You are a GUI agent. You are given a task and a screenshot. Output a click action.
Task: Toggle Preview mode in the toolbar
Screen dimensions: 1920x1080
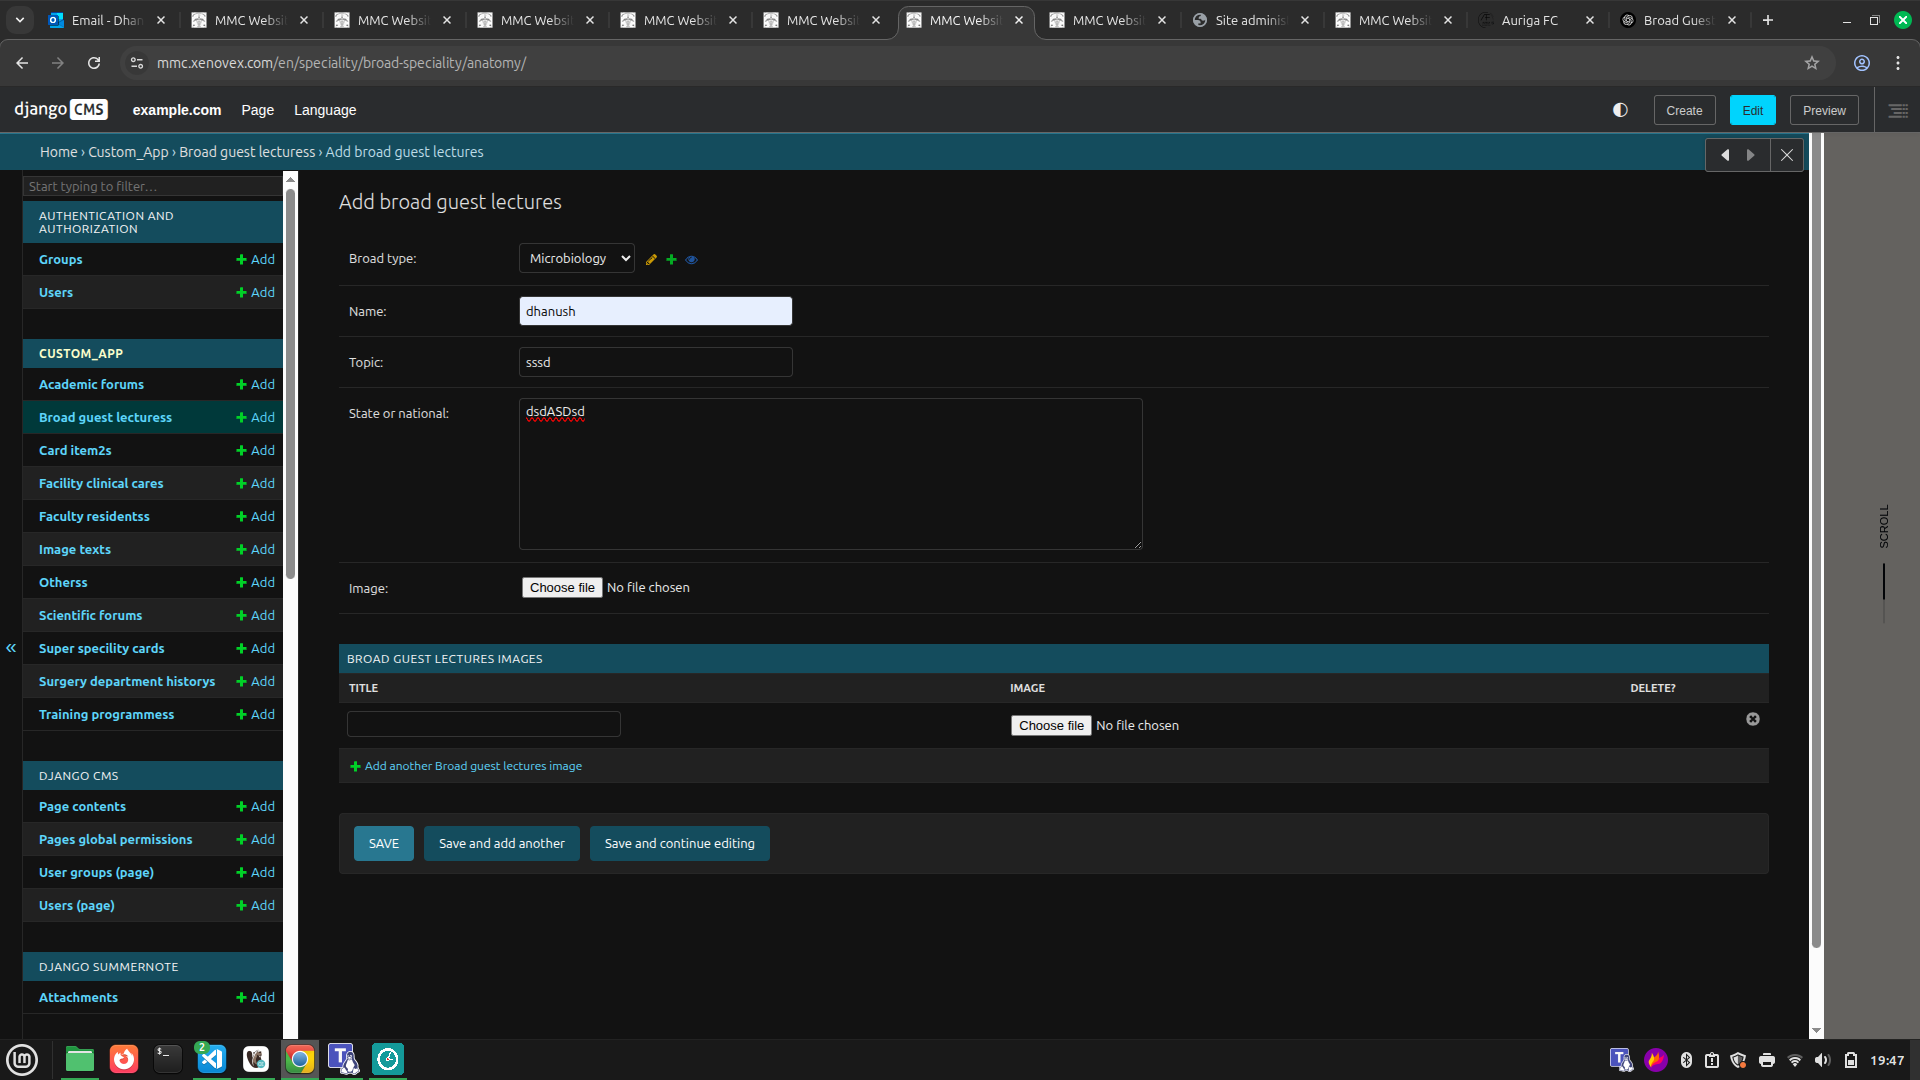coord(1824,110)
